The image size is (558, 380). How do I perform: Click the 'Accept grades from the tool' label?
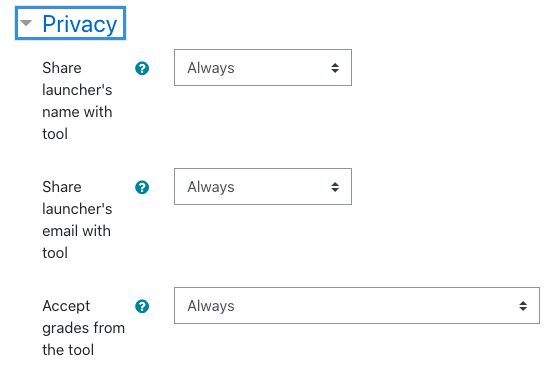pyautogui.click(x=84, y=328)
